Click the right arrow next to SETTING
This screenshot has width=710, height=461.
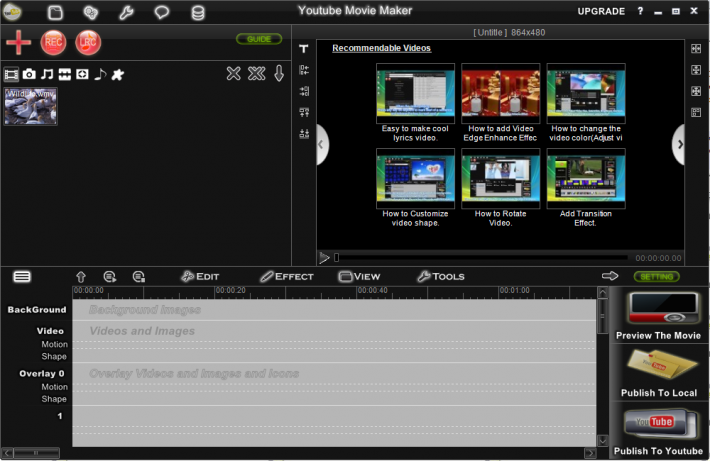tap(610, 276)
